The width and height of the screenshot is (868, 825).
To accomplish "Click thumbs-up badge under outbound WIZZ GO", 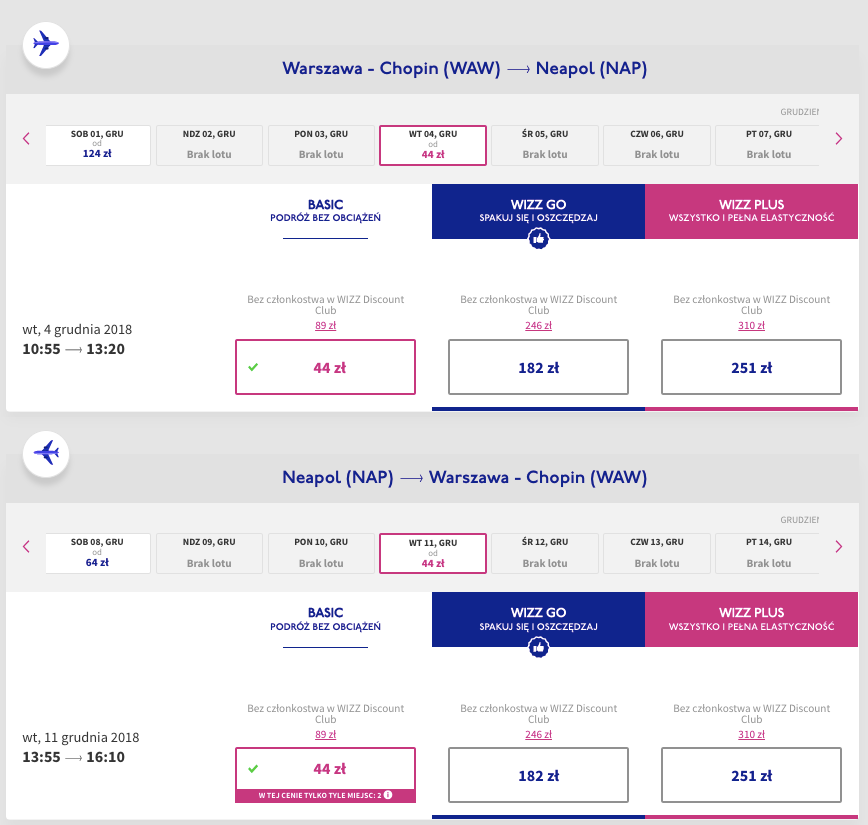I will click(538, 239).
